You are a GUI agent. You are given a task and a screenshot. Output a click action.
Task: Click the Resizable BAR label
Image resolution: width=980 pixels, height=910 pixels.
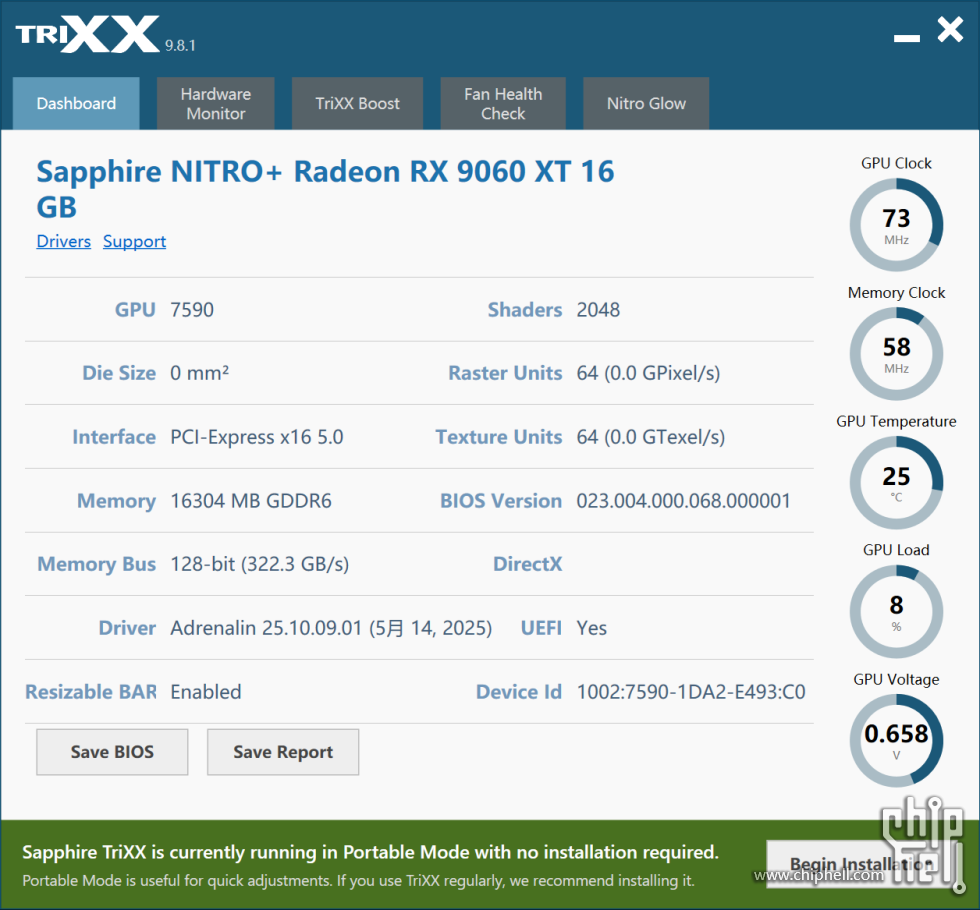click(91, 692)
